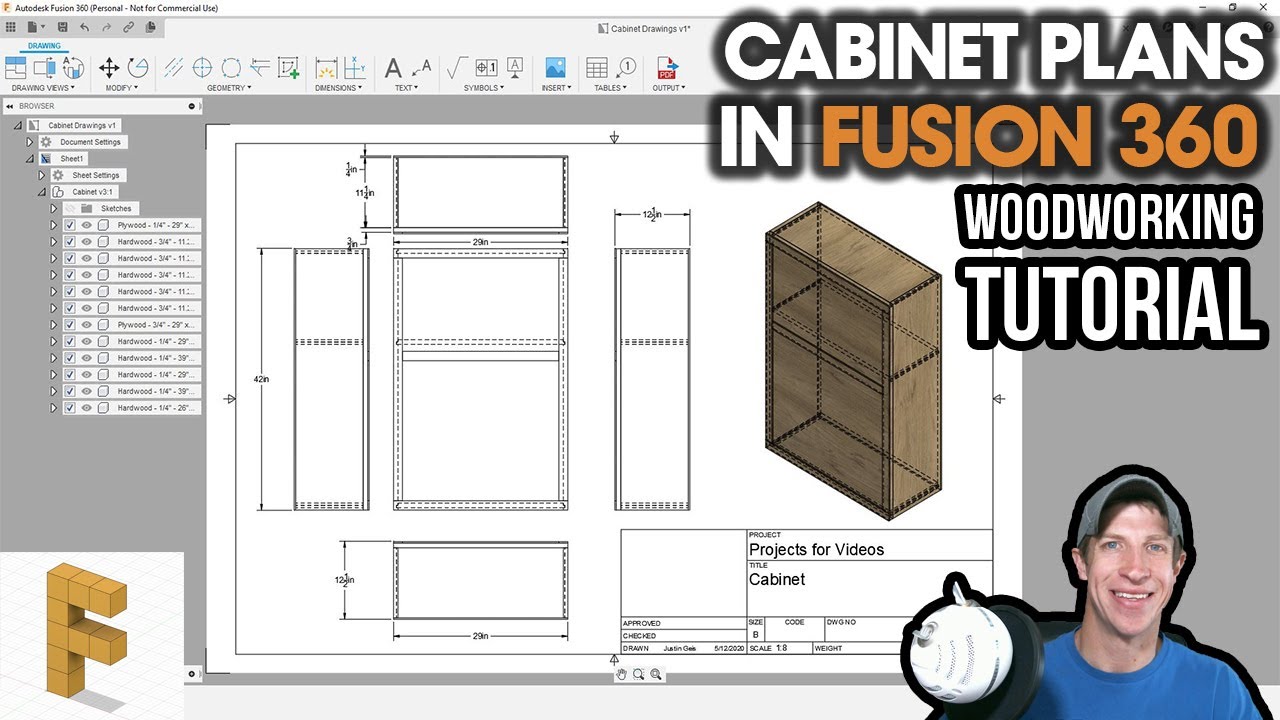Screen dimensions: 1280x720
Task: Expand the Document Settings node
Action: 30,142
